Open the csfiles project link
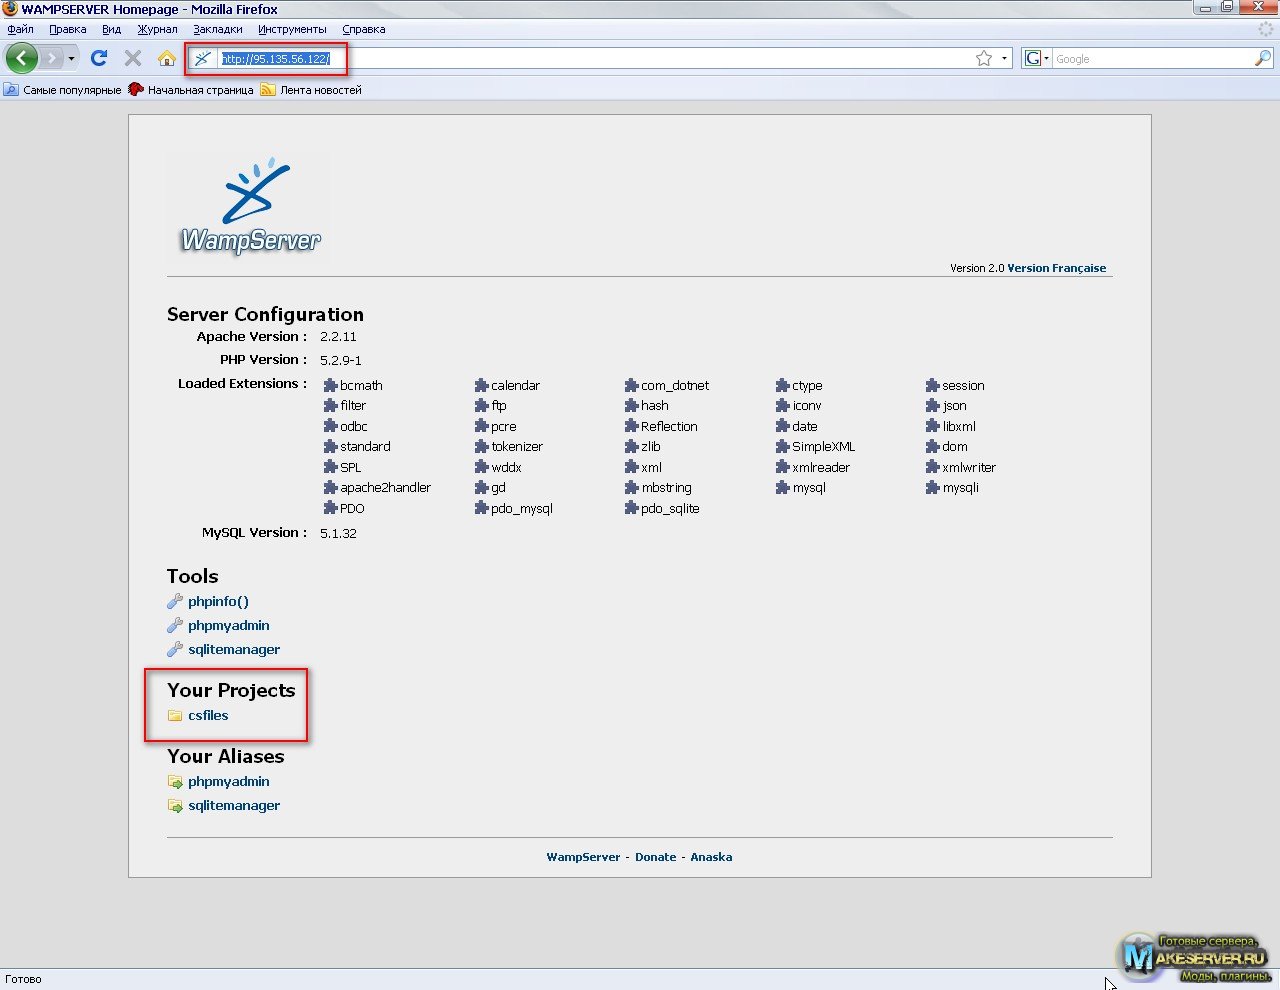This screenshot has width=1280, height=990. pos(208,715)
